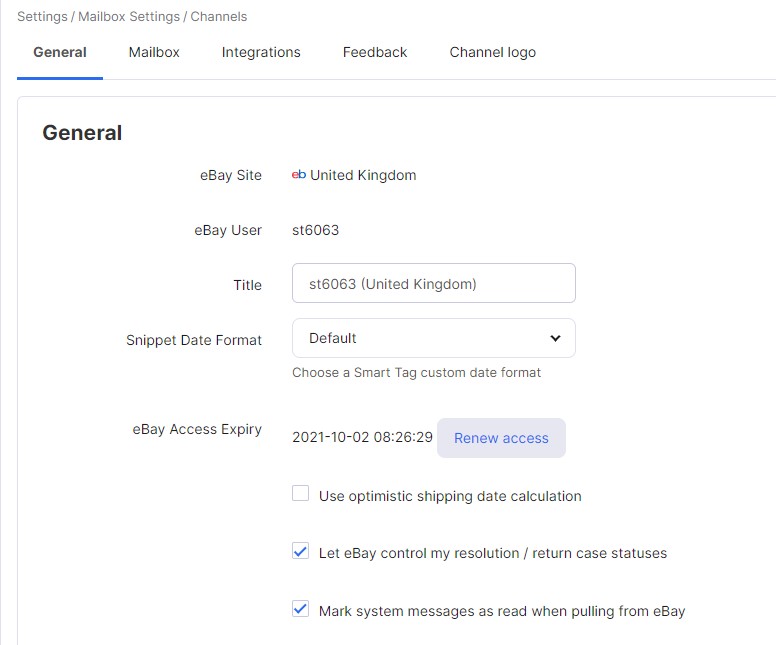Select the Channel logo tab

click(492, 52)
